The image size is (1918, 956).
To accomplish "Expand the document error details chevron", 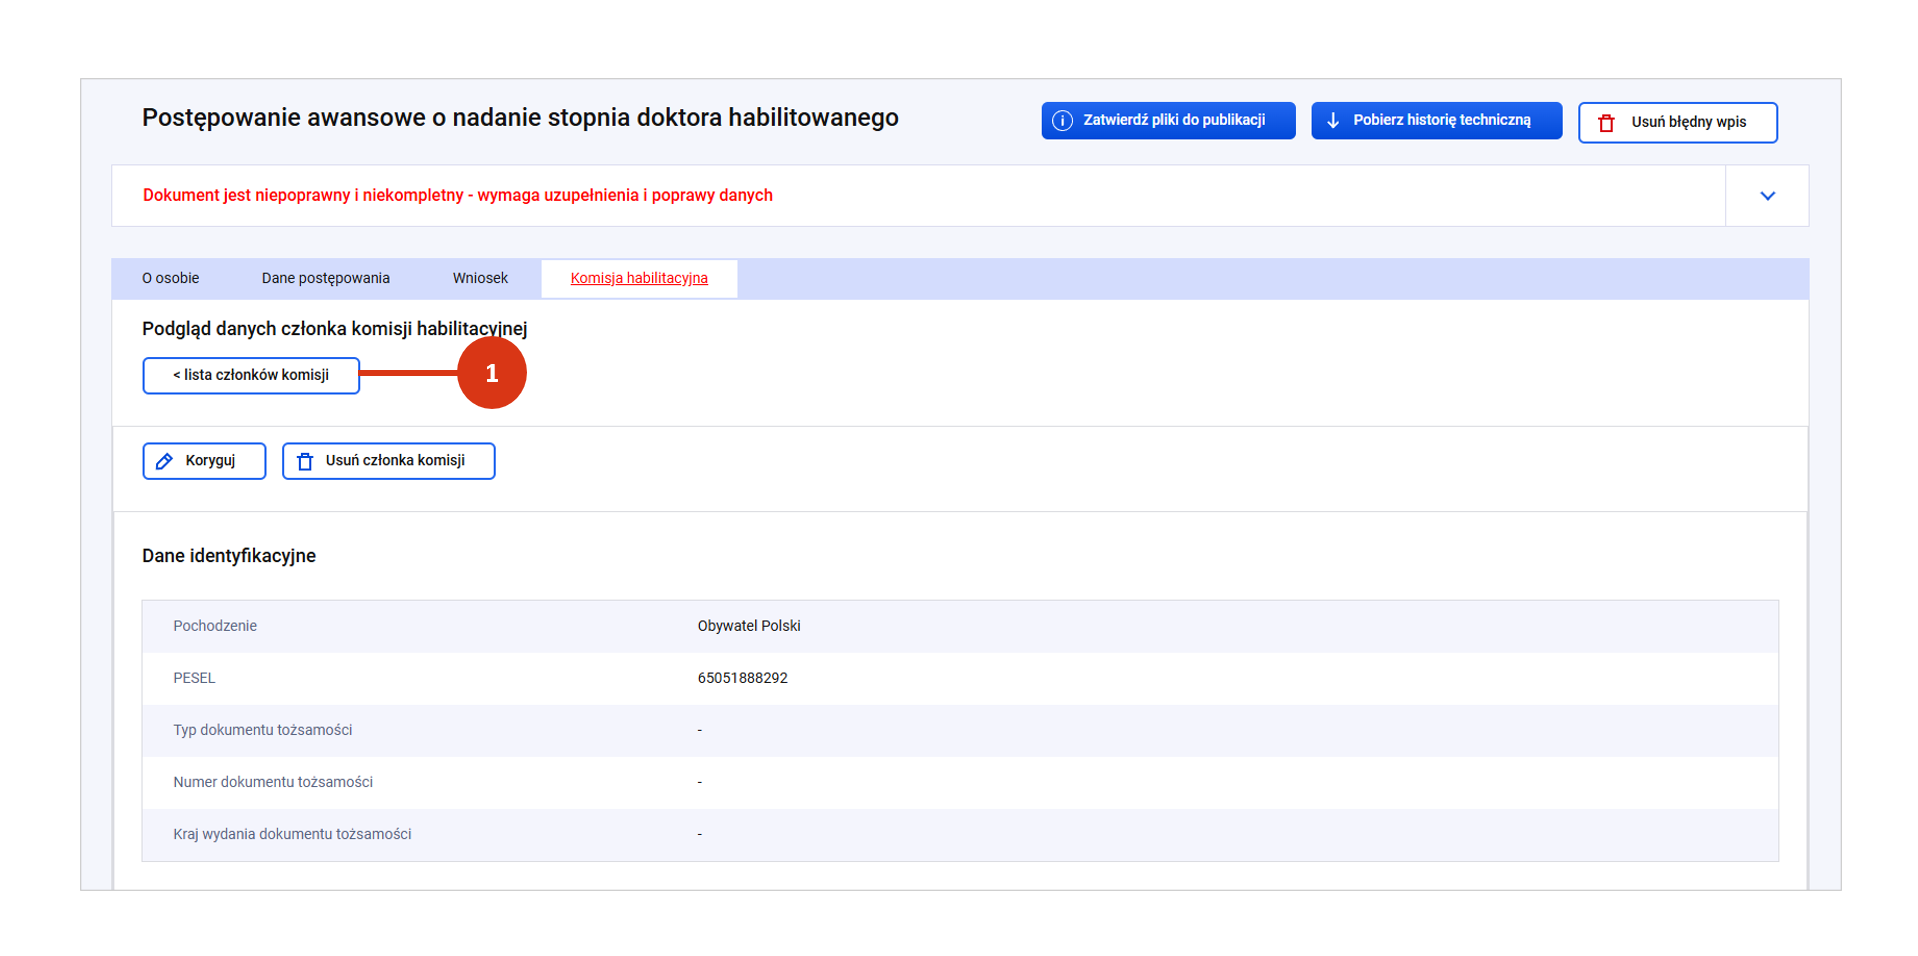I will tap(1766, 196).
